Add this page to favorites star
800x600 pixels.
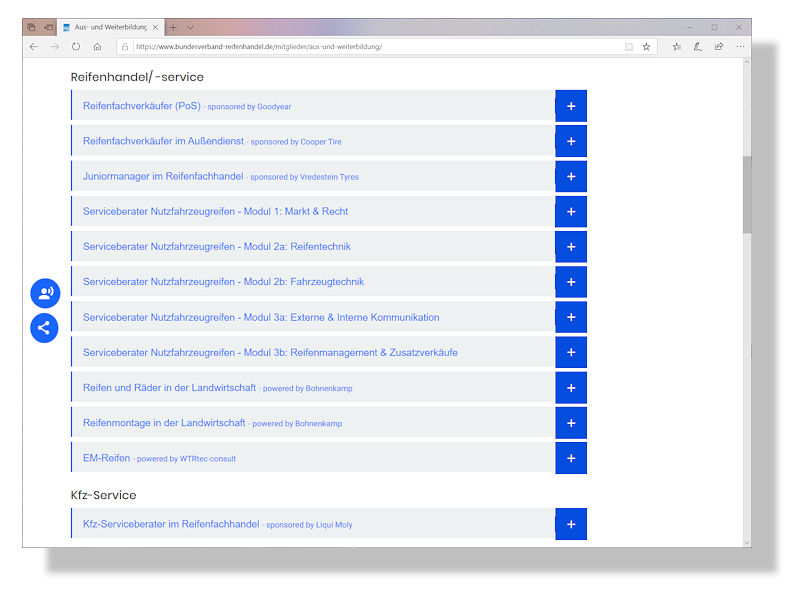(x=646, y=47)
